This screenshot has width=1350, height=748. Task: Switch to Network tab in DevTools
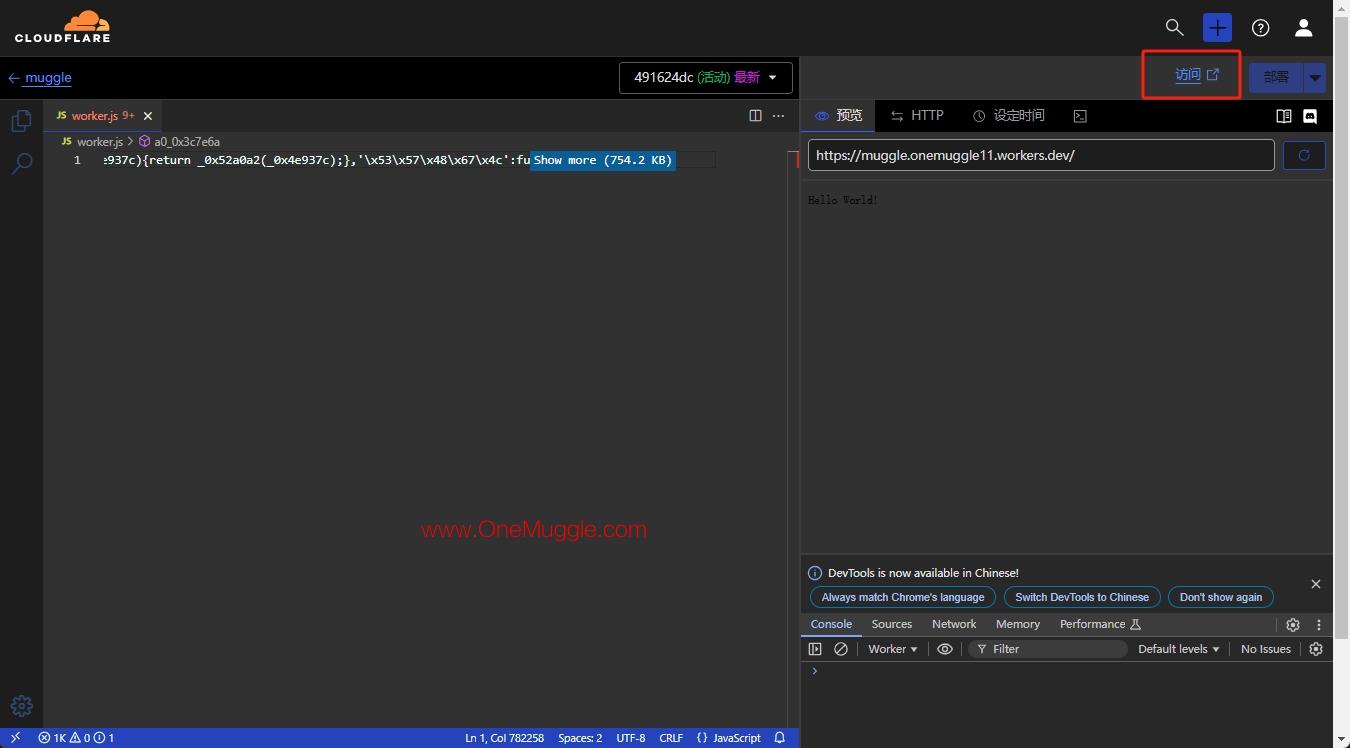[953, 624]
